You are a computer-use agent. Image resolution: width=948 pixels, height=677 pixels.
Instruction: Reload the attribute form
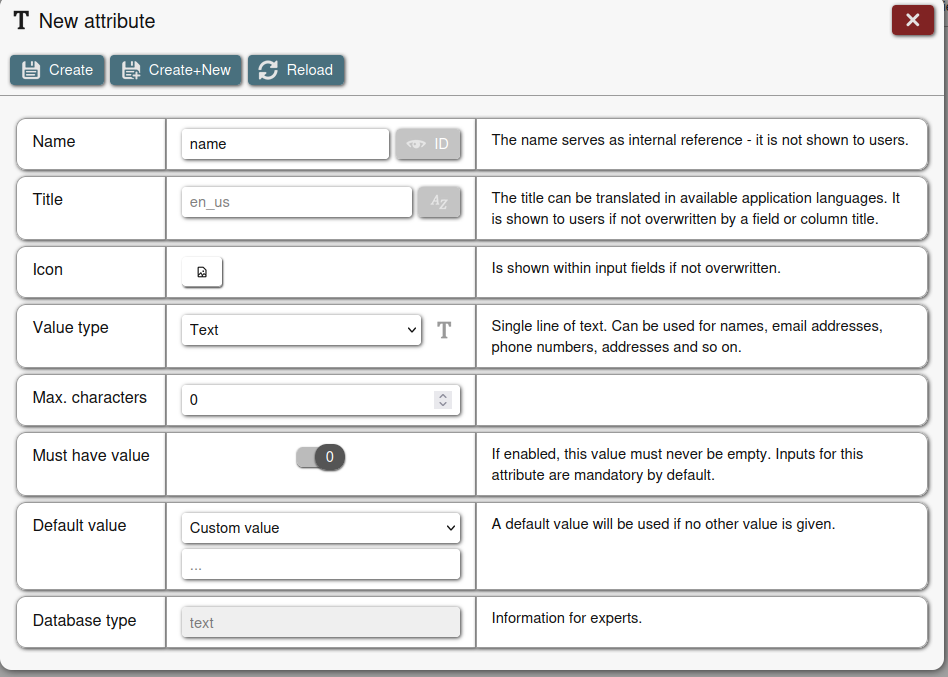pos(296,70)
